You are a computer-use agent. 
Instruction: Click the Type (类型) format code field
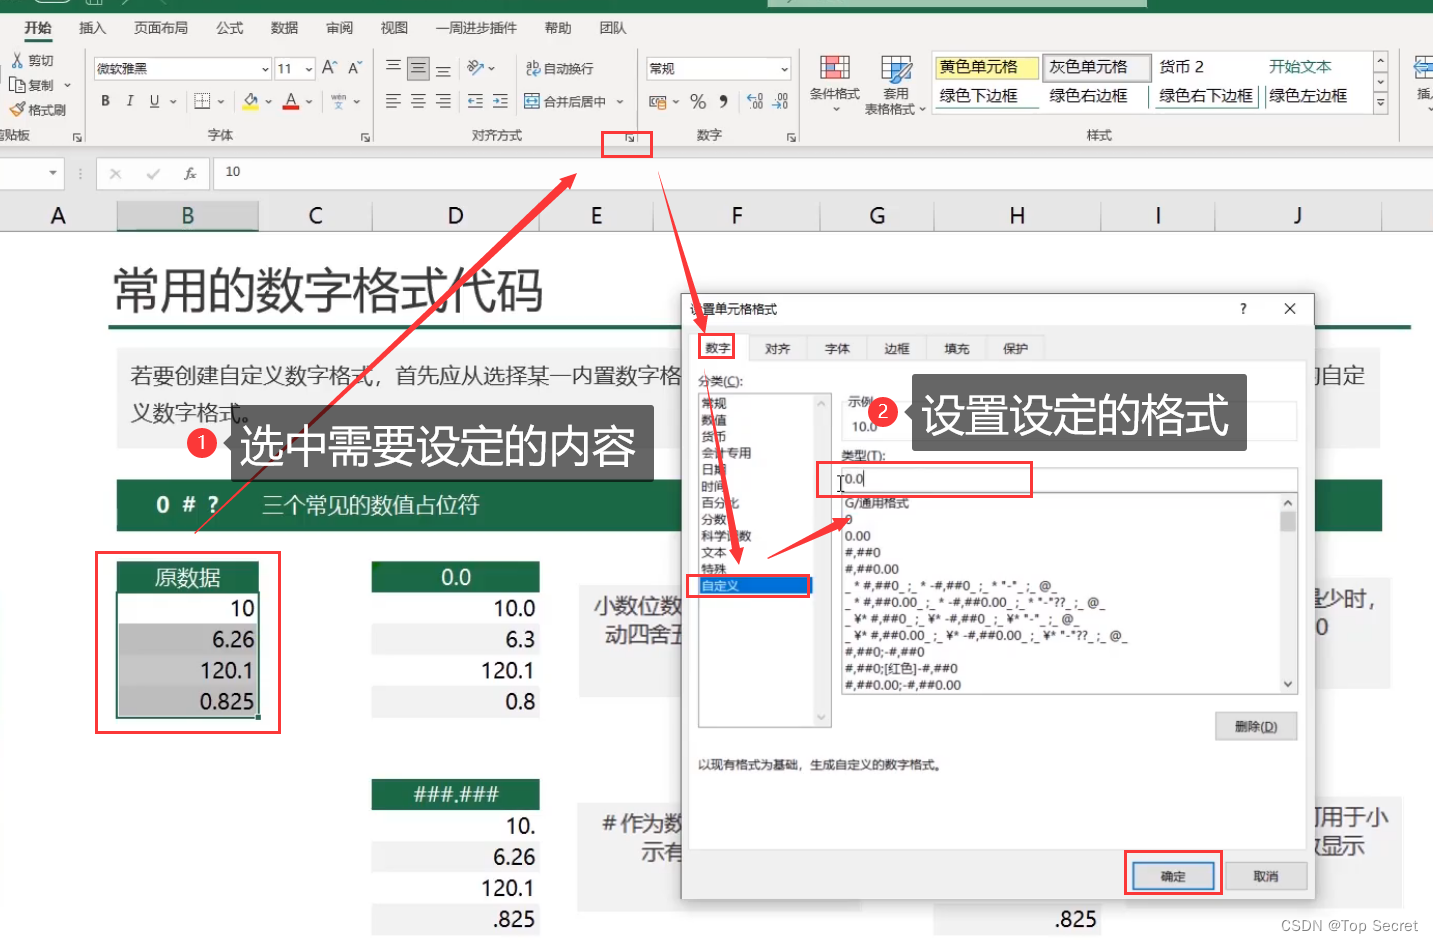coord(1069,479)
